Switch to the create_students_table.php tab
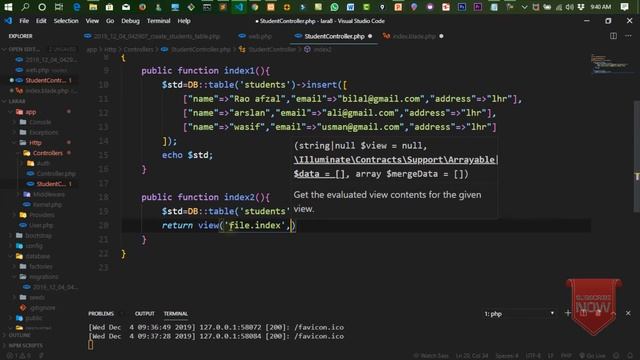640x360 pixels. coord(152,36)
